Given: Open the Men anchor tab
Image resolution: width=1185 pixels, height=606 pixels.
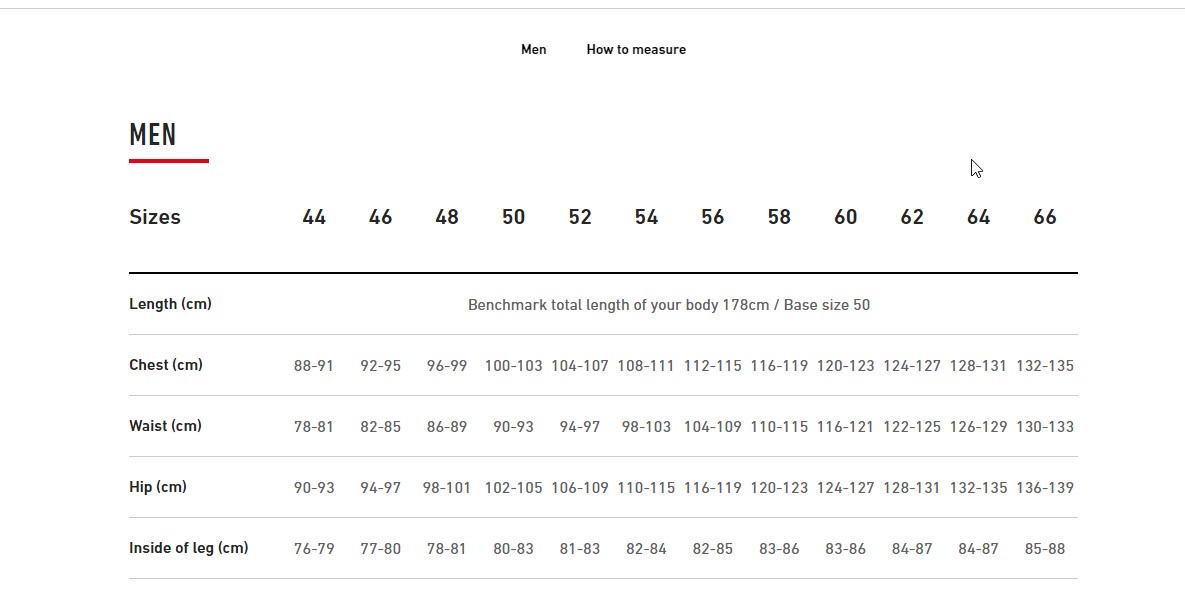Looking at the screenshot, I should coord(534,49).
